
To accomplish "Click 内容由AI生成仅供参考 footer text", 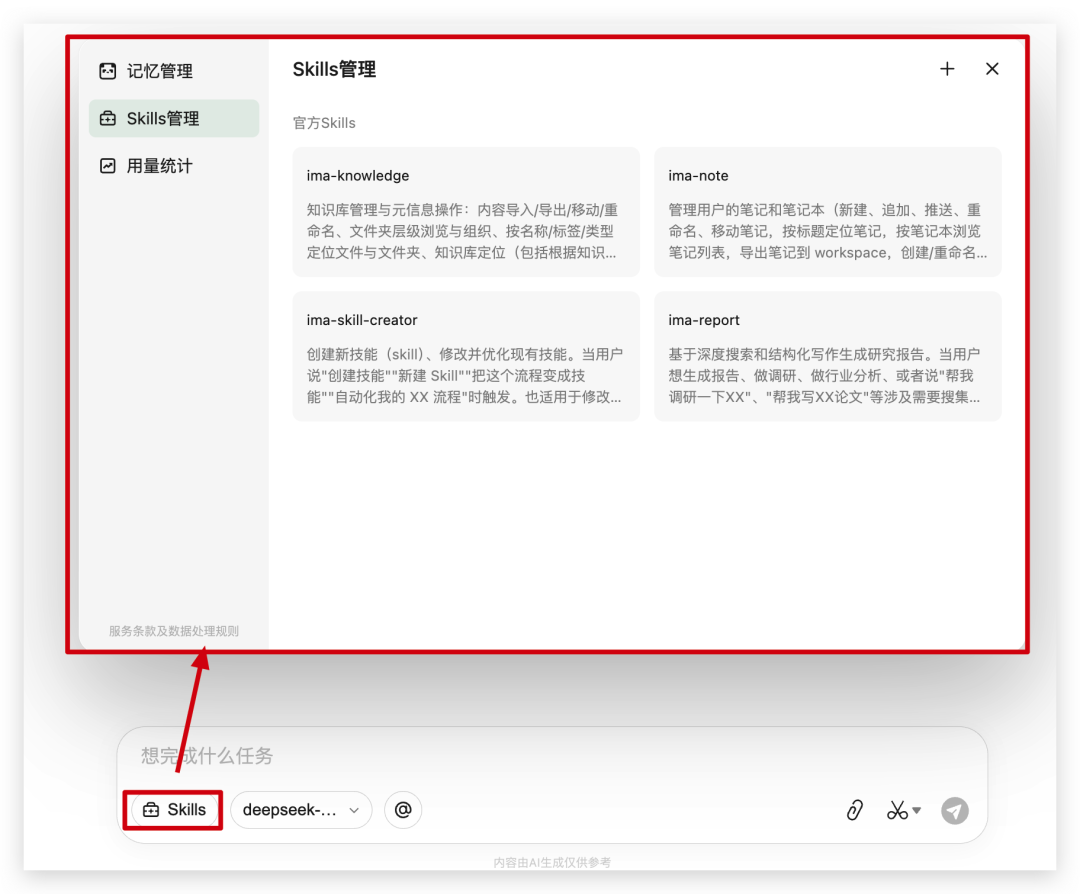I will coord(552,862).
